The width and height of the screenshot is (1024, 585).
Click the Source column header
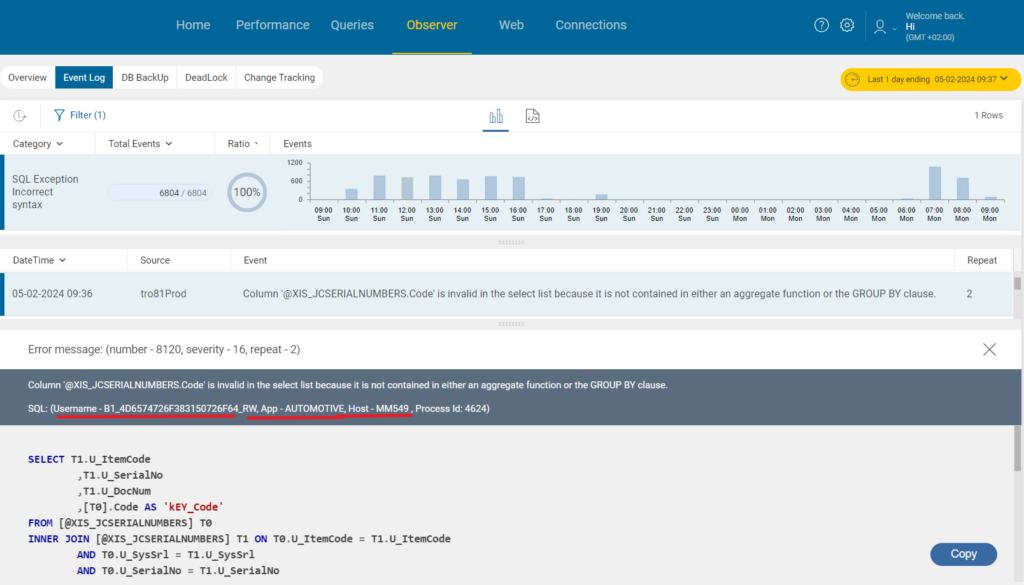pos(155,260)
